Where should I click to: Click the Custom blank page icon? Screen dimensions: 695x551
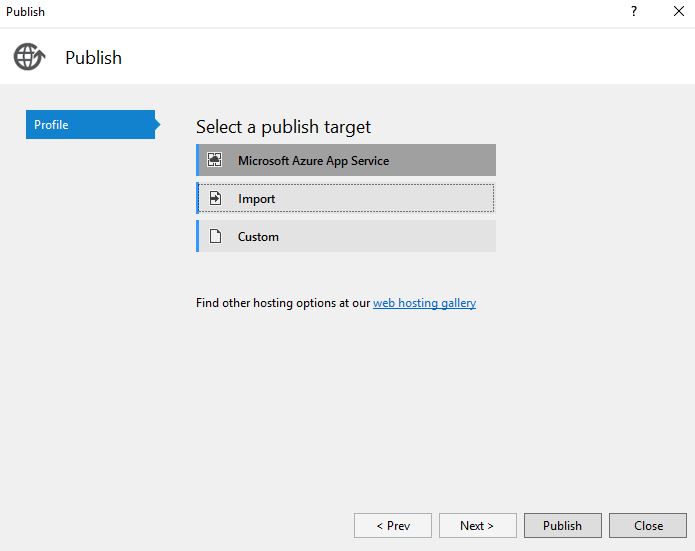click(215, 236)
